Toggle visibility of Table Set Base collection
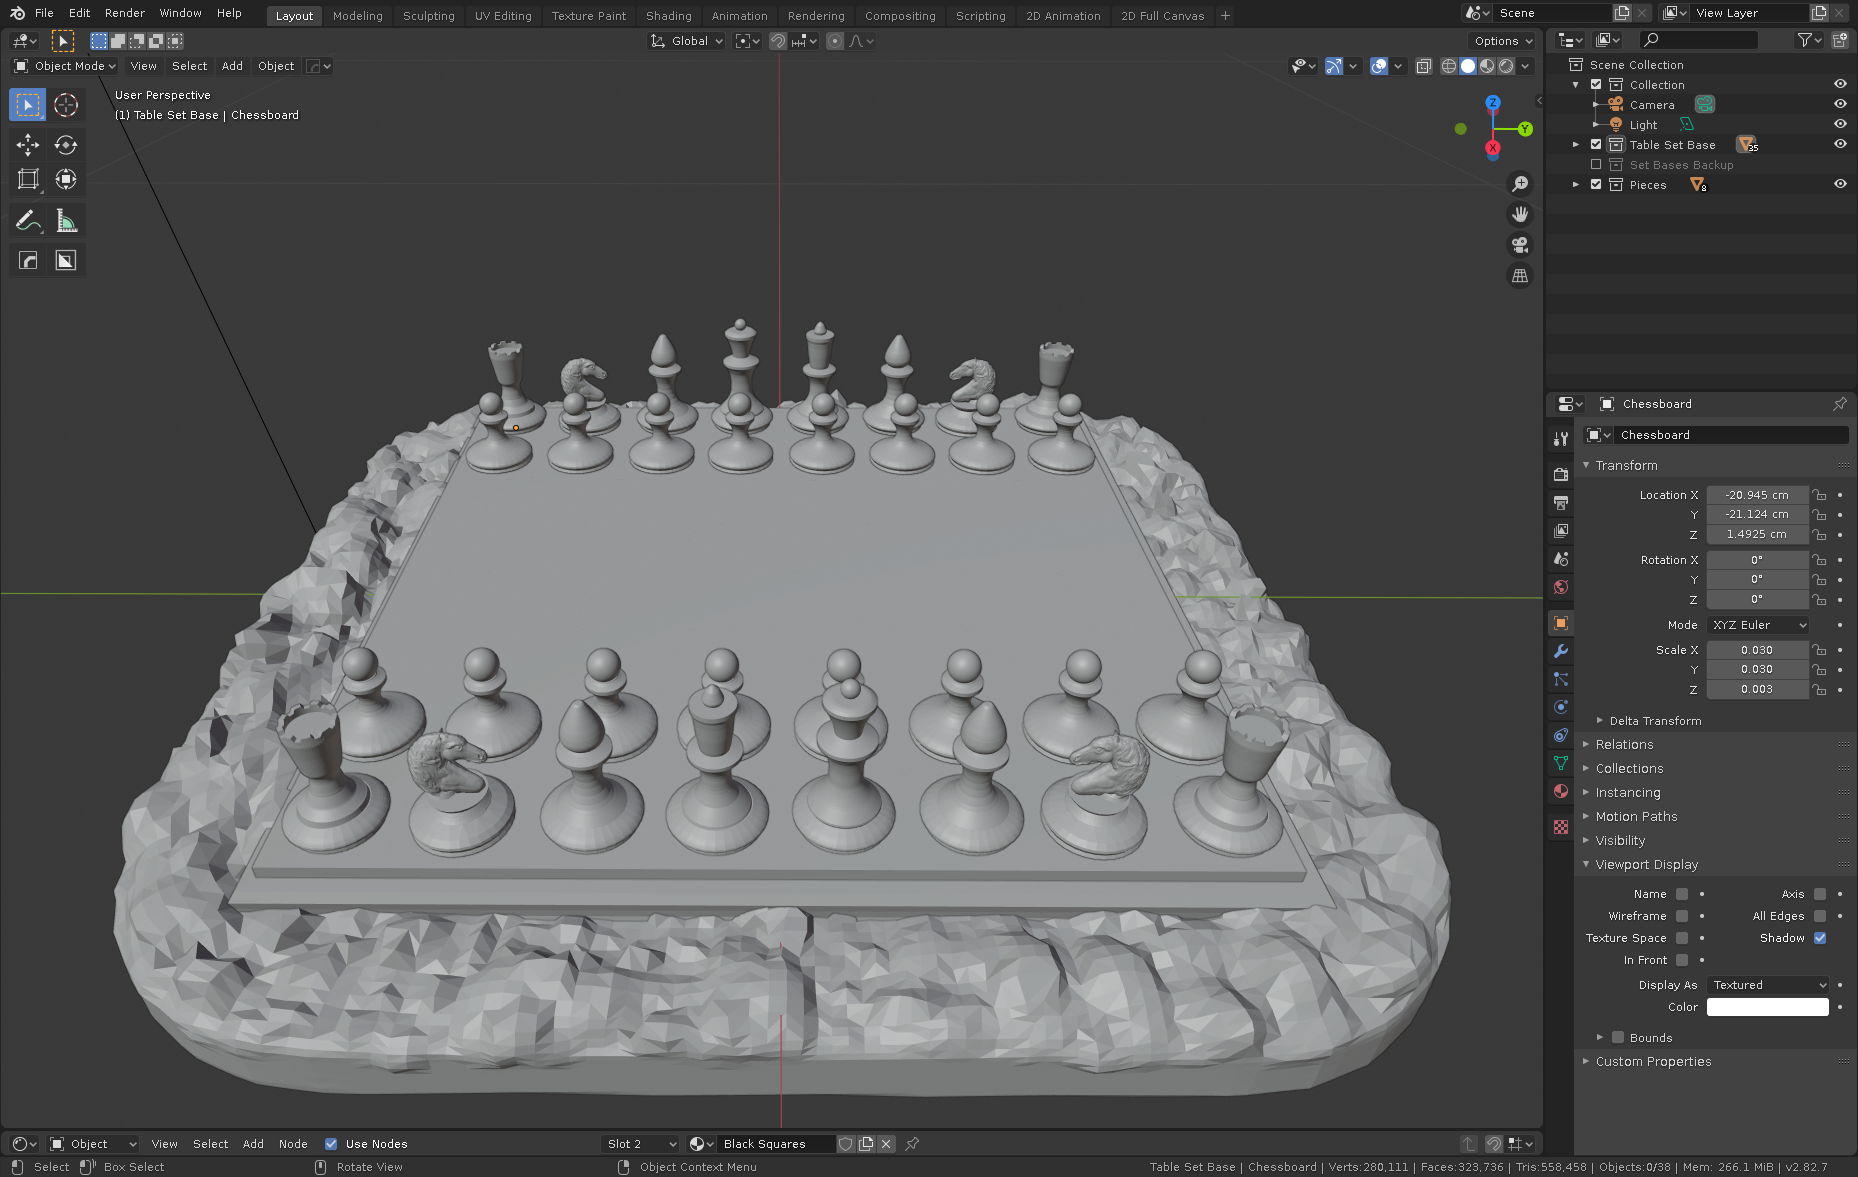This screenshot has width=1858, height=1177. click(1840, 145)
